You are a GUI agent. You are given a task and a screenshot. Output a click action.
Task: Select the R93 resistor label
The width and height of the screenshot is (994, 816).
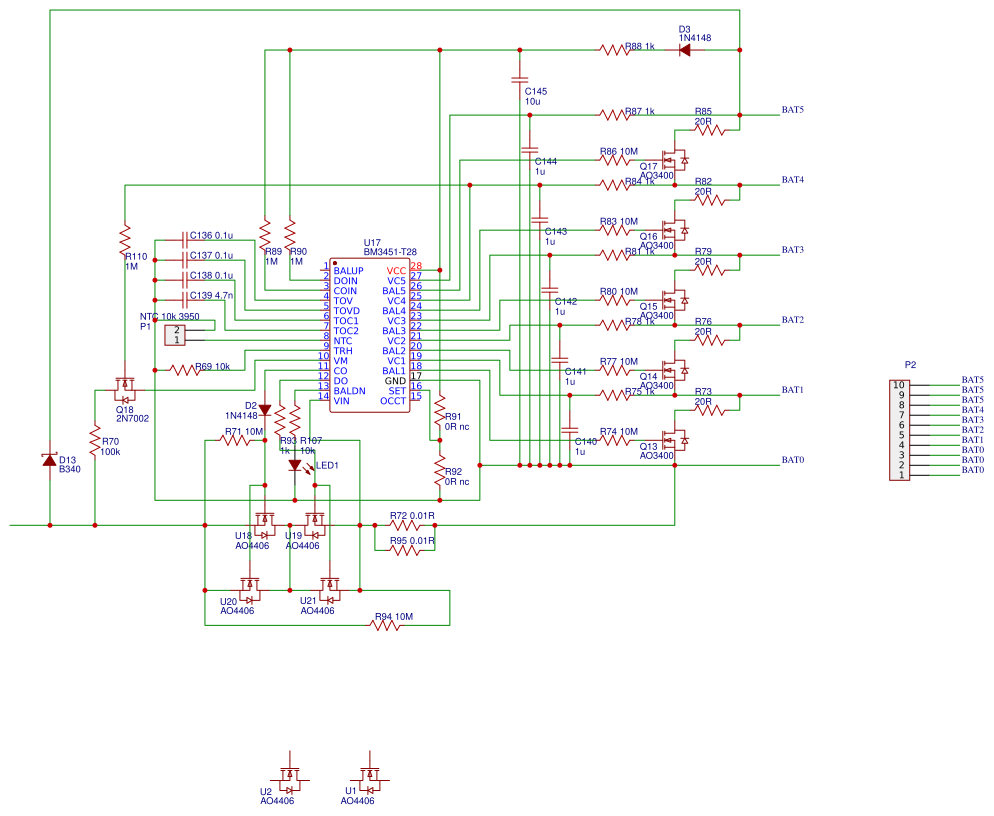(x=288, y=440)
